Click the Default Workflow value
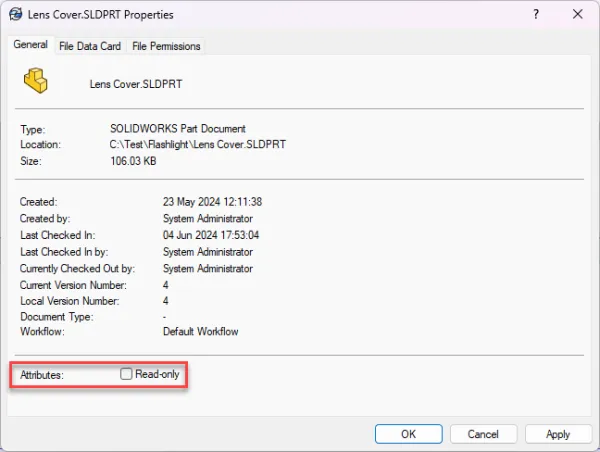The image size is (600, 452). (201, 331)
